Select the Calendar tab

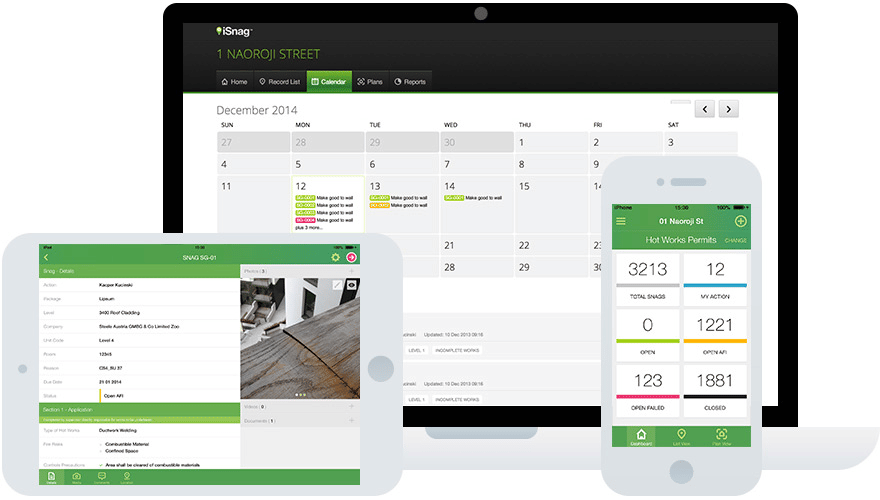pyautogui.click(x=329, y=81)
